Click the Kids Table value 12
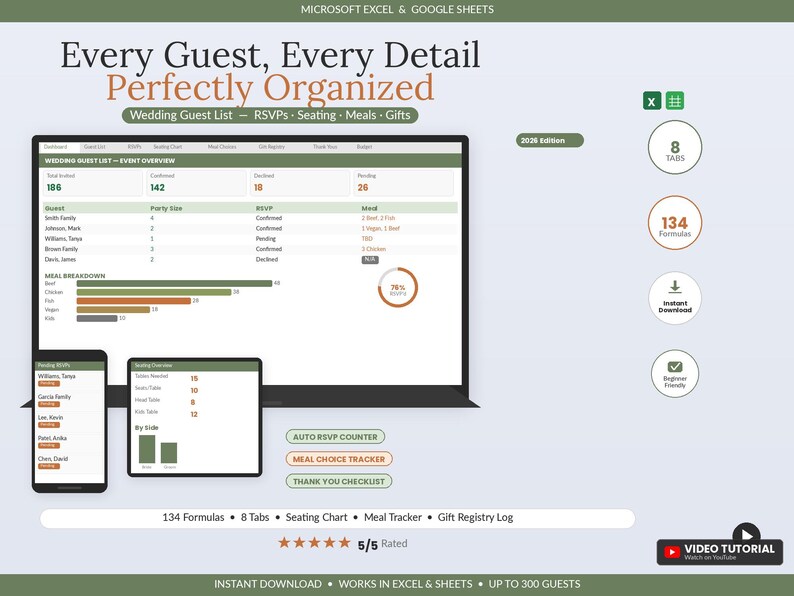794x596 pixels. pos(194,414)
